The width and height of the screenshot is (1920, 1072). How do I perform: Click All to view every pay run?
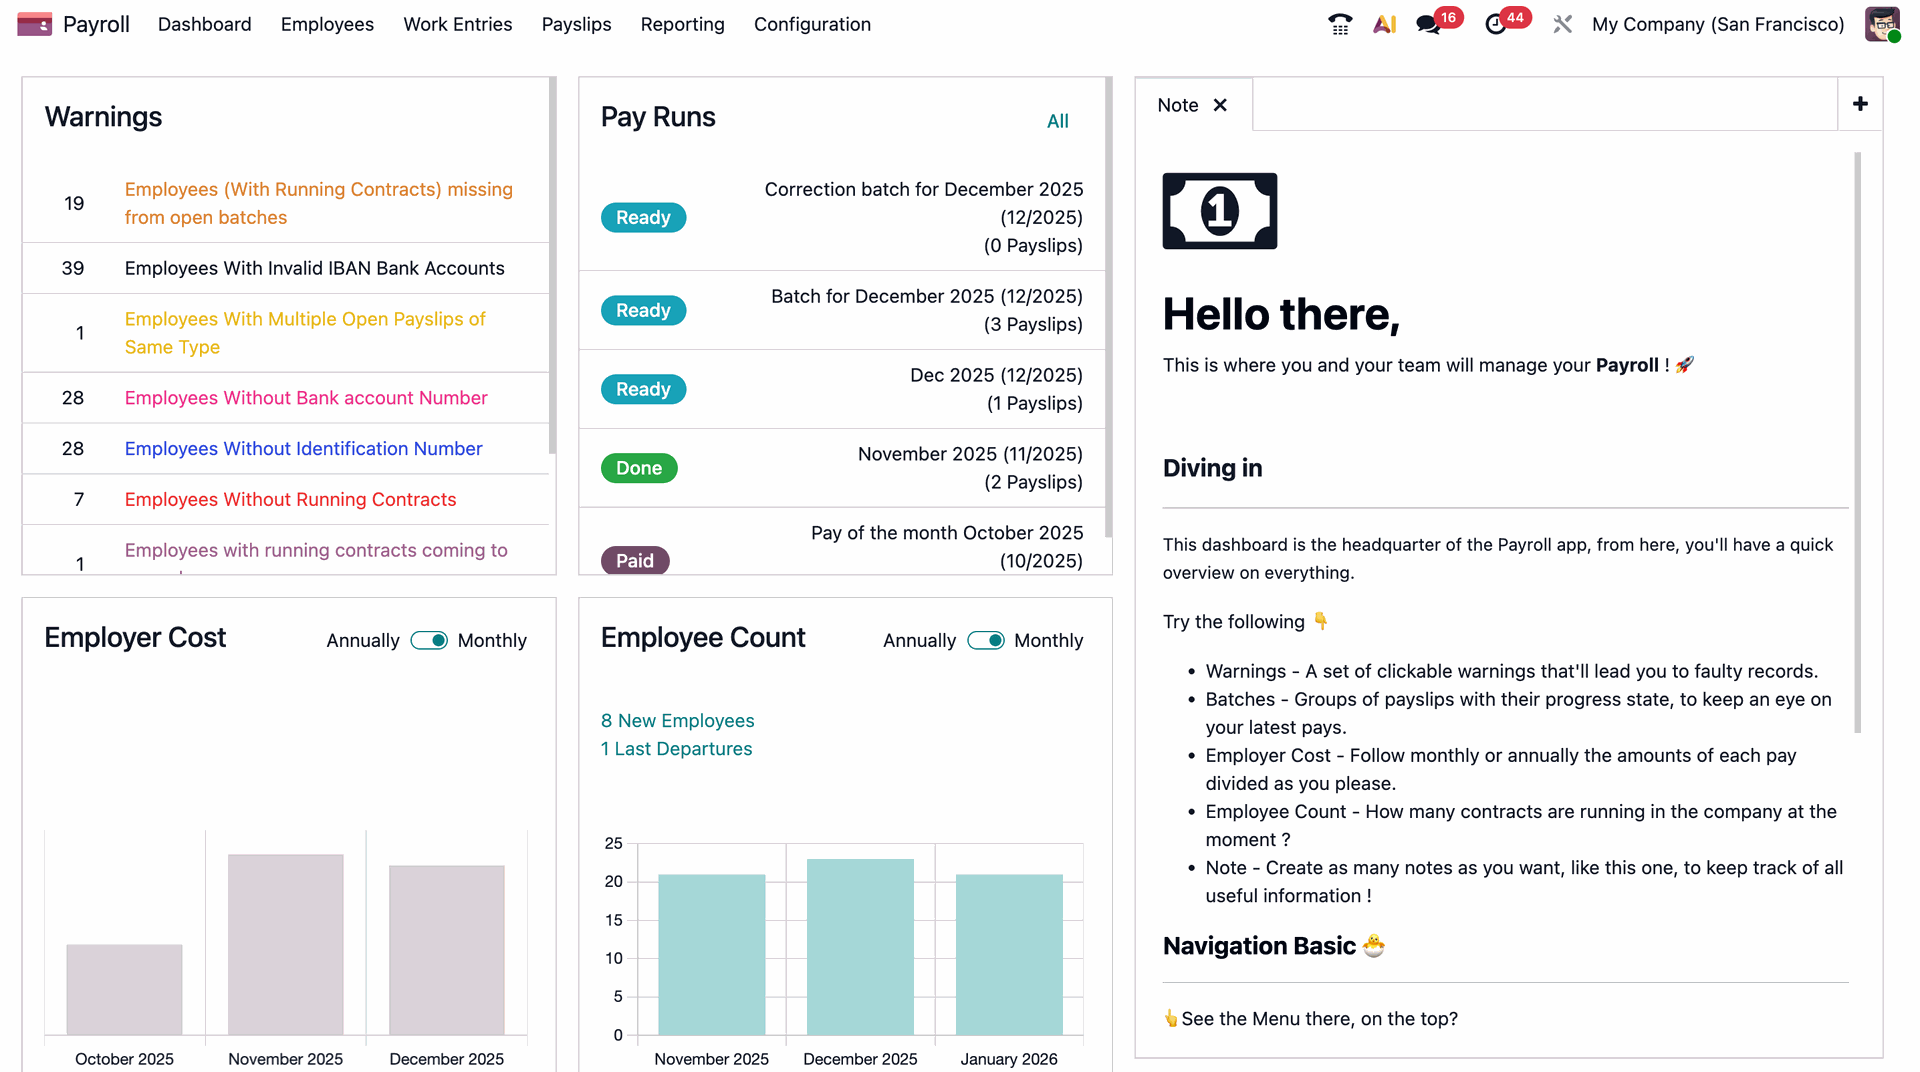click(1058, 121)
